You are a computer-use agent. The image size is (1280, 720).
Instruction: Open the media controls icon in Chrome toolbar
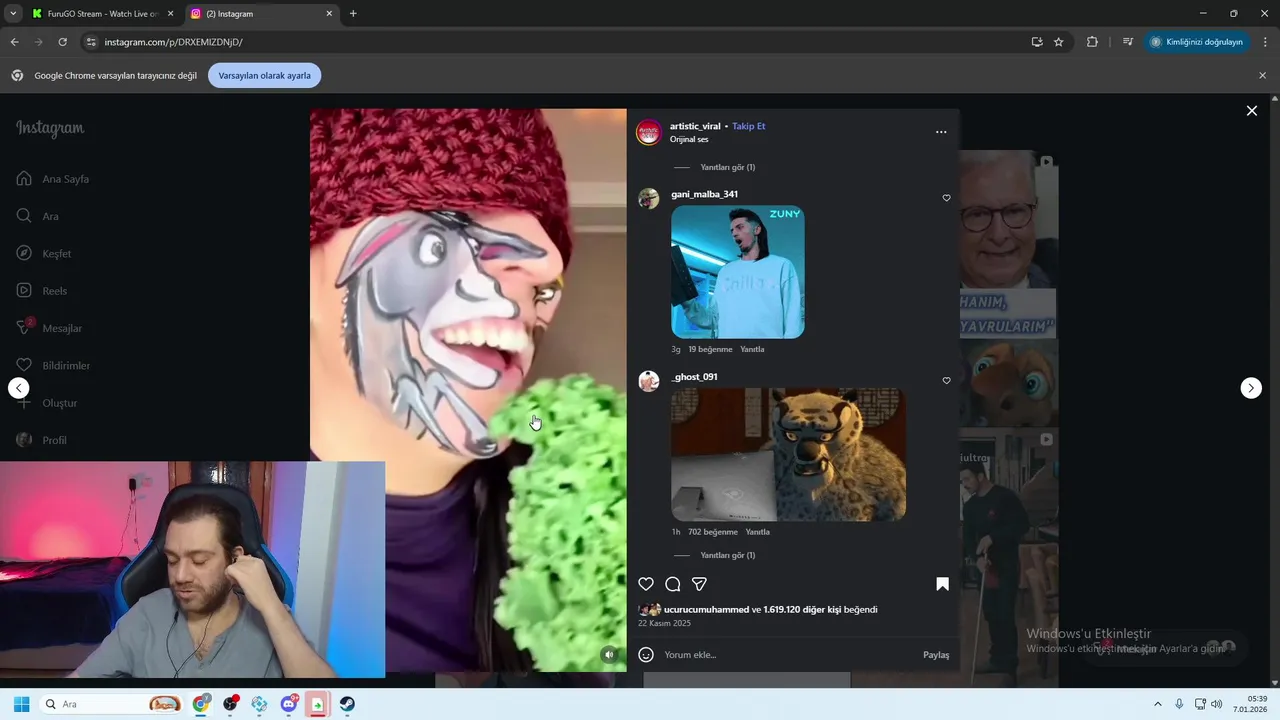point(1128,42)
